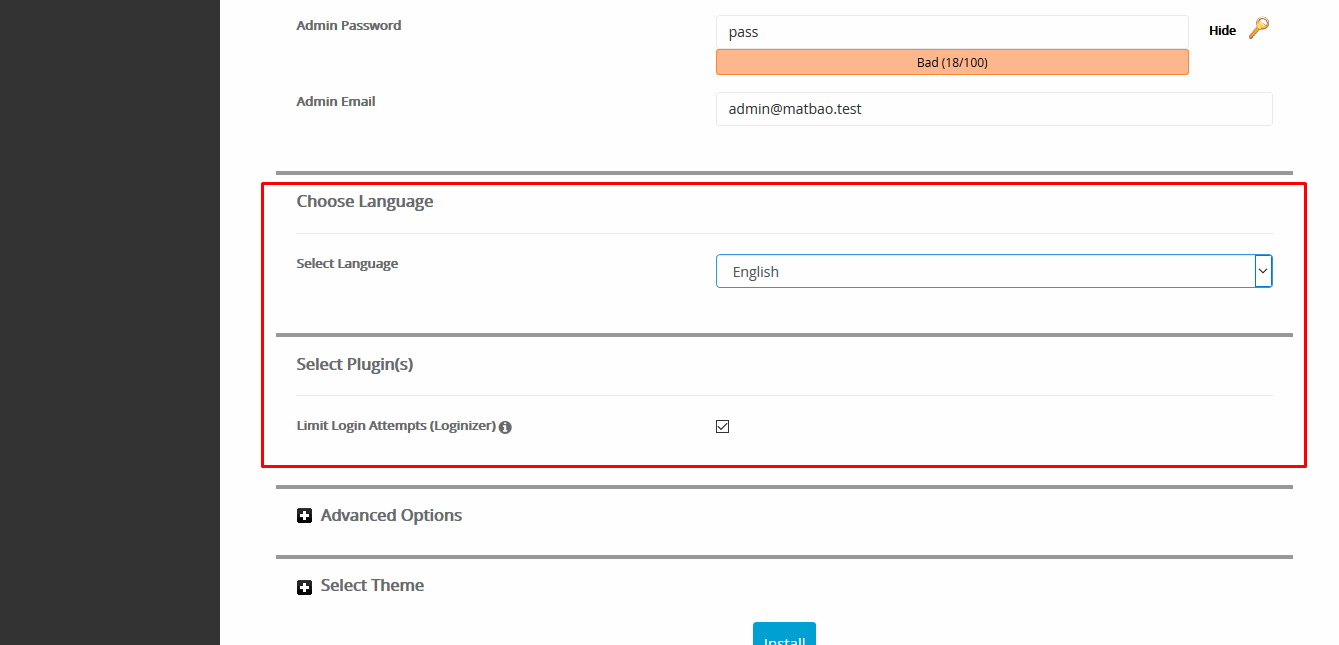Expand the Select Theme section
Image resolution: width=1339 pixels, height=645 pixels.
pyautogui.click(x=372, y=585)
